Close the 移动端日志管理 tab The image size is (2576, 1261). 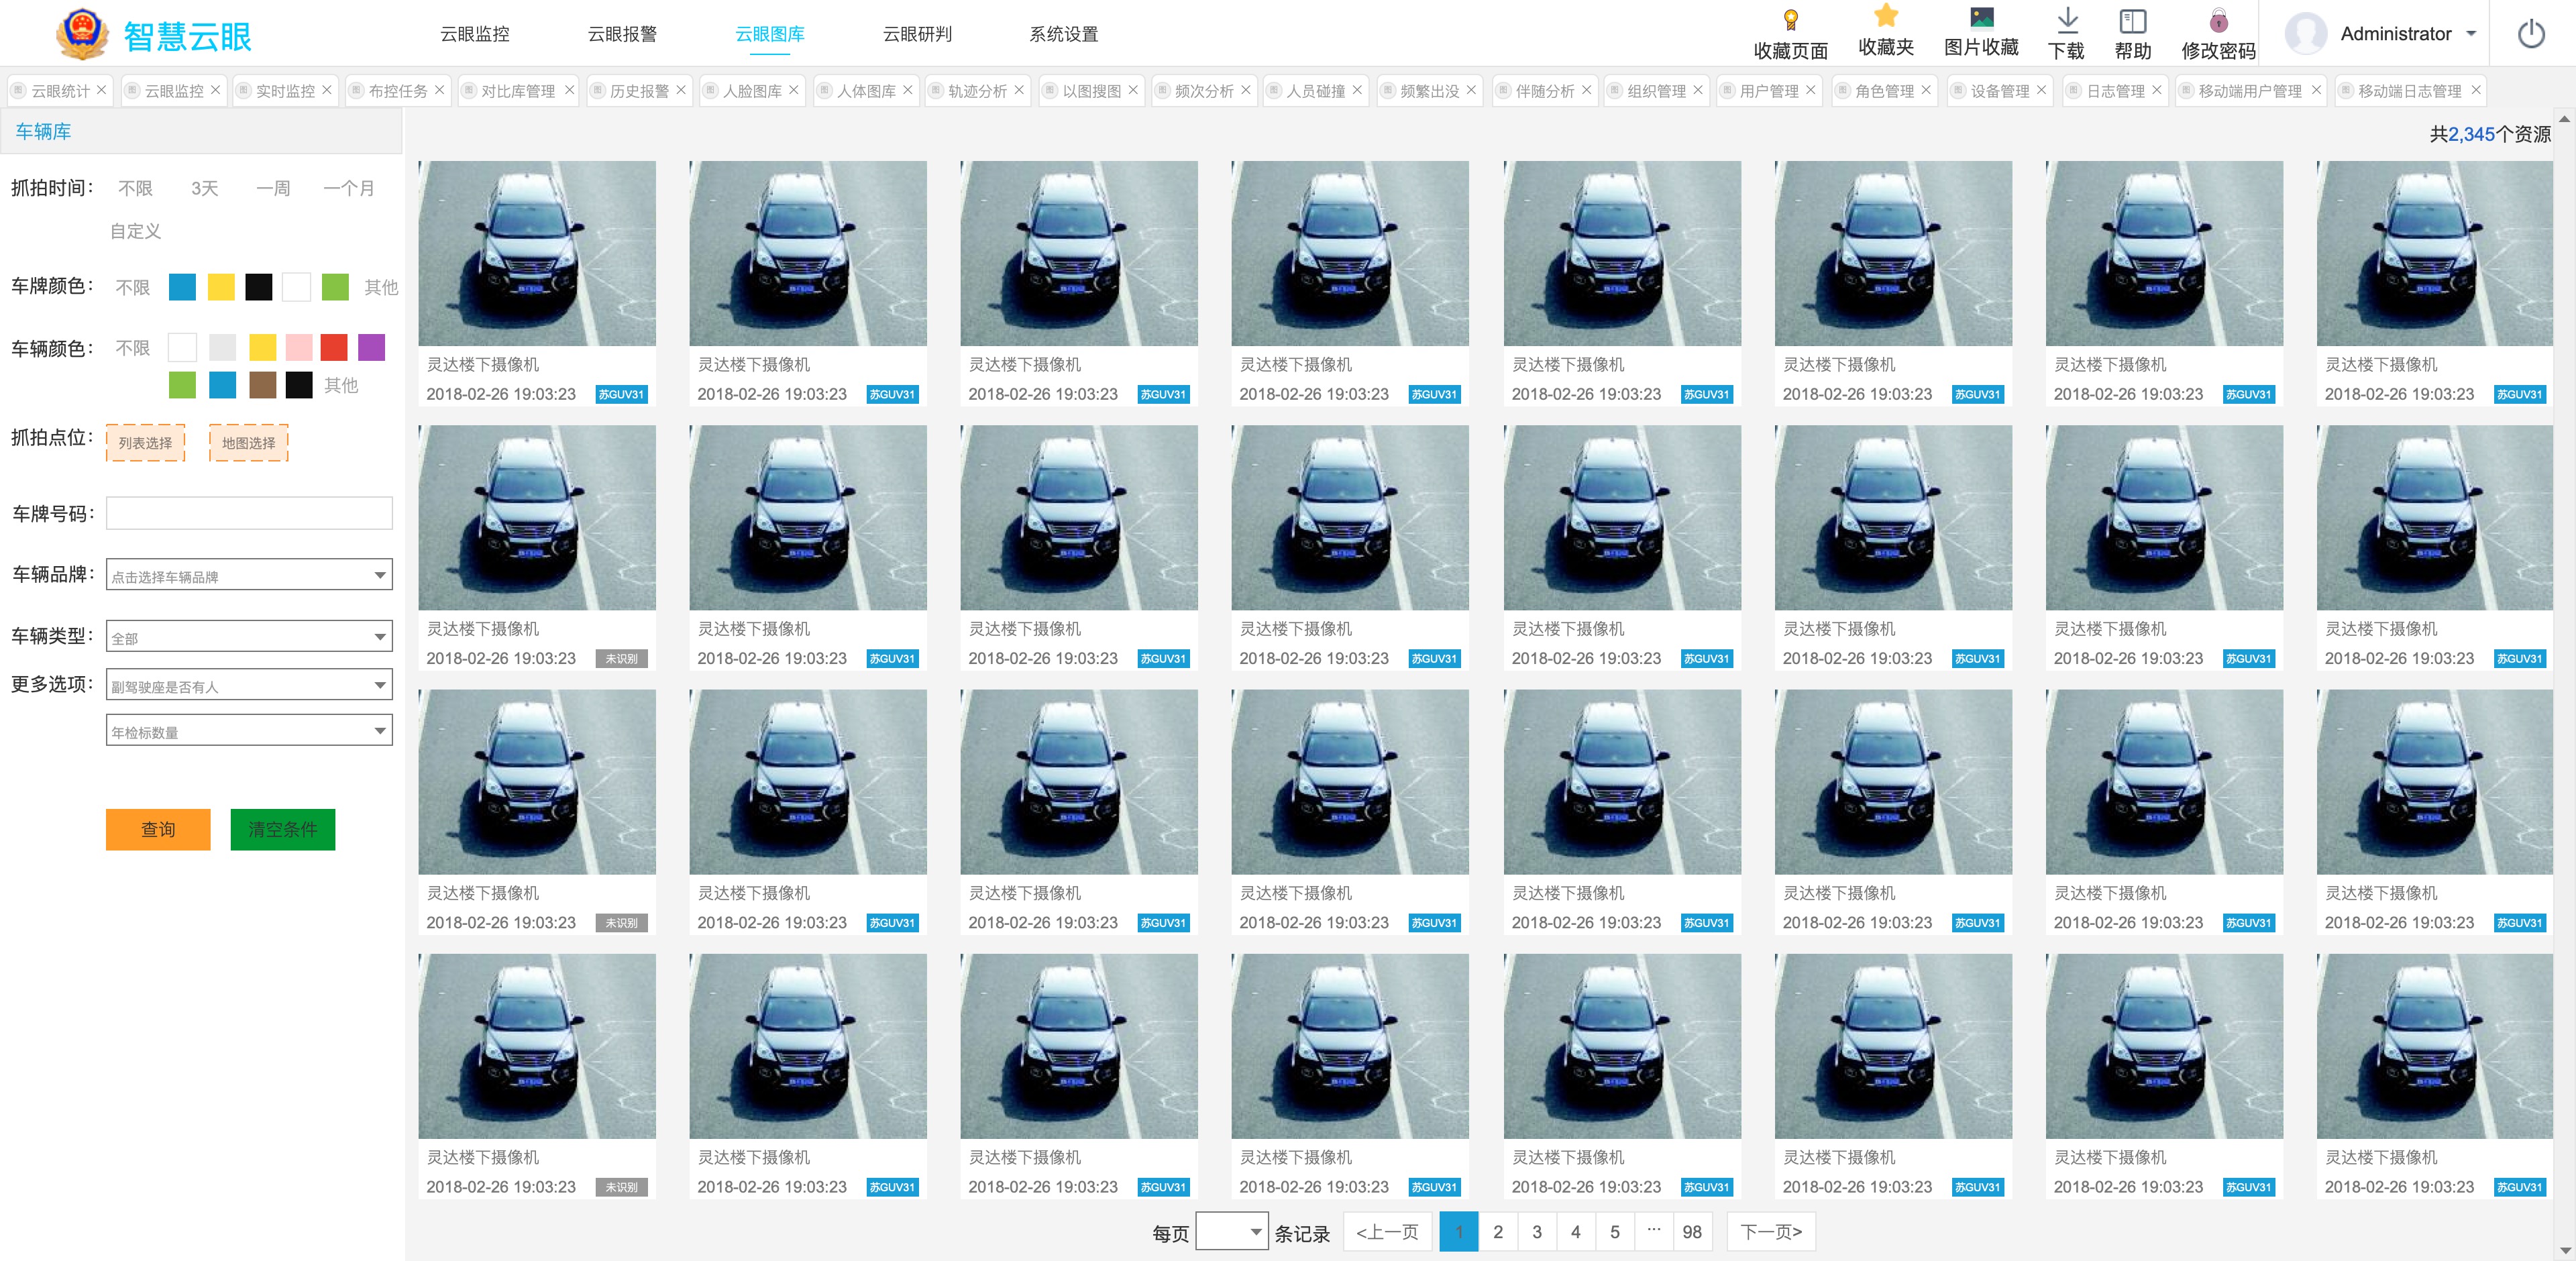tap(2476, 90)
